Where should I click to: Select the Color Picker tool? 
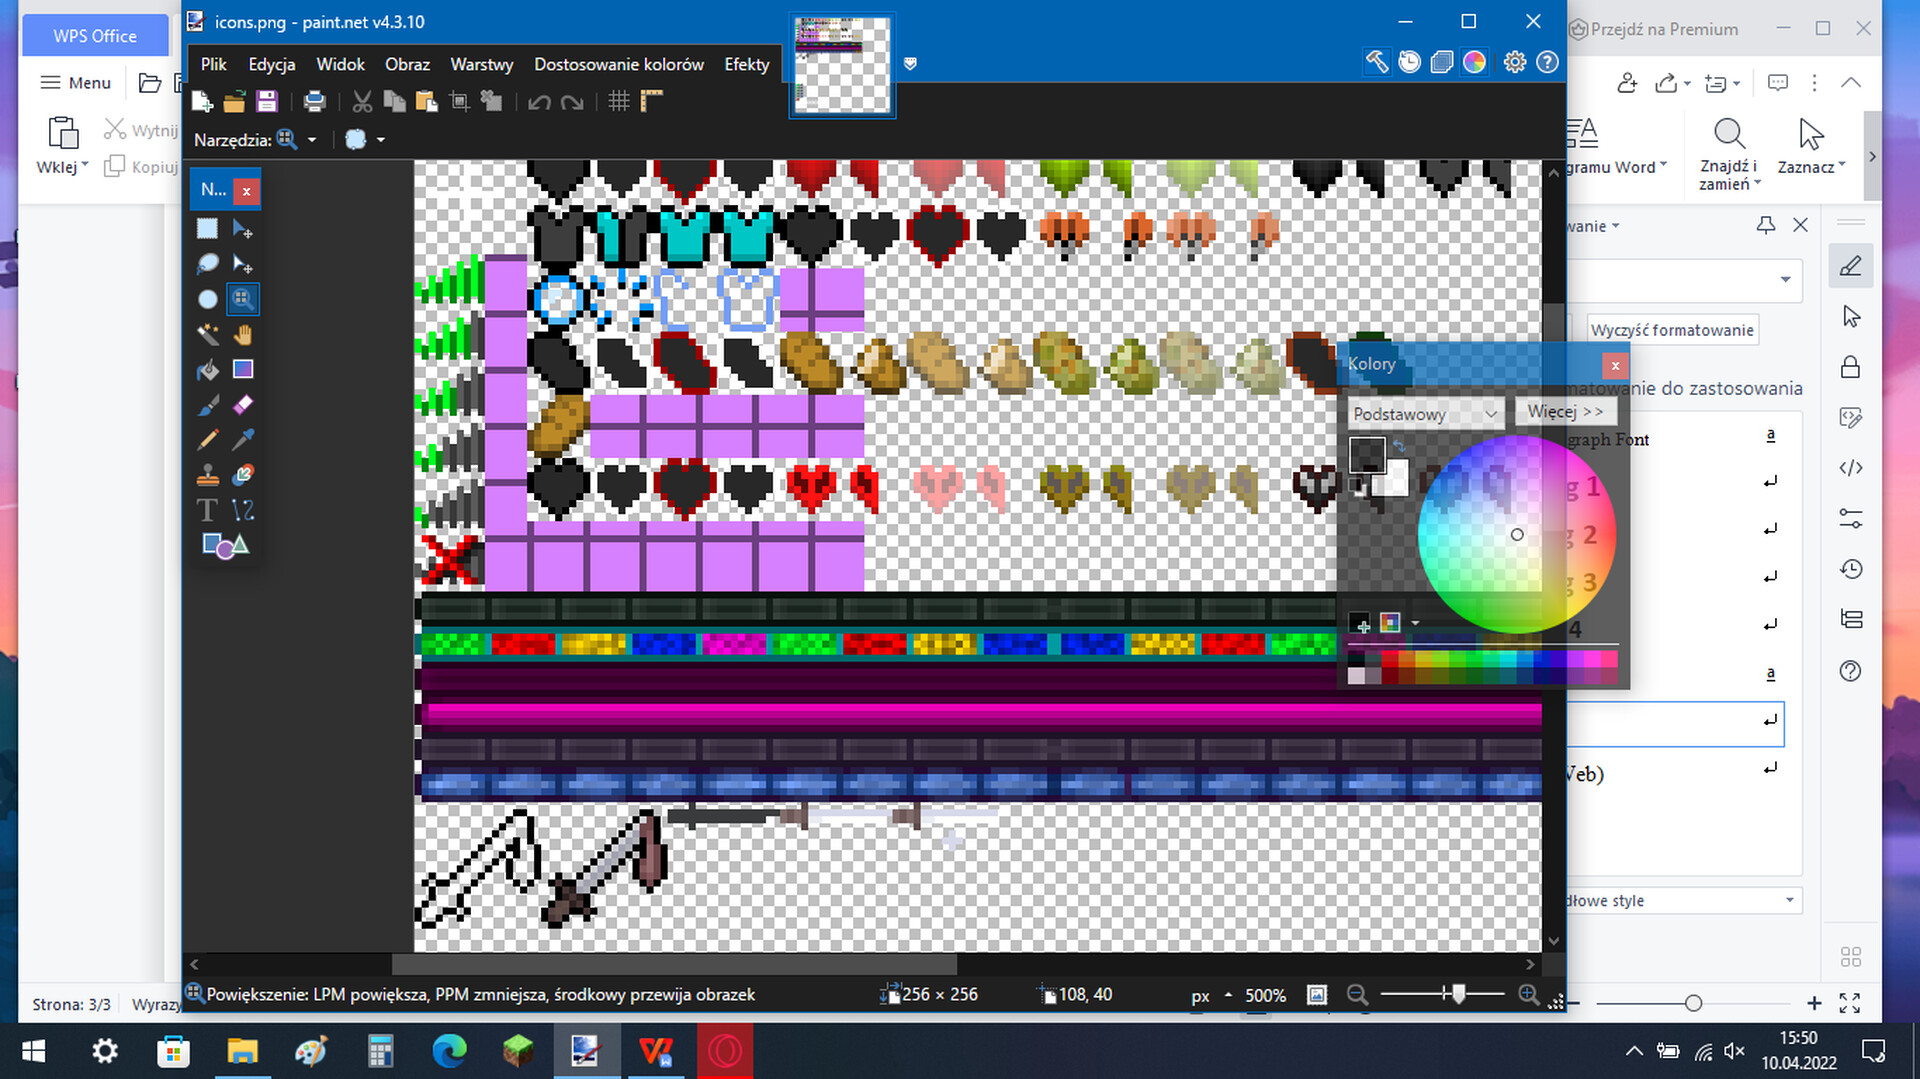pyautogui.click(x=243, y=440)
